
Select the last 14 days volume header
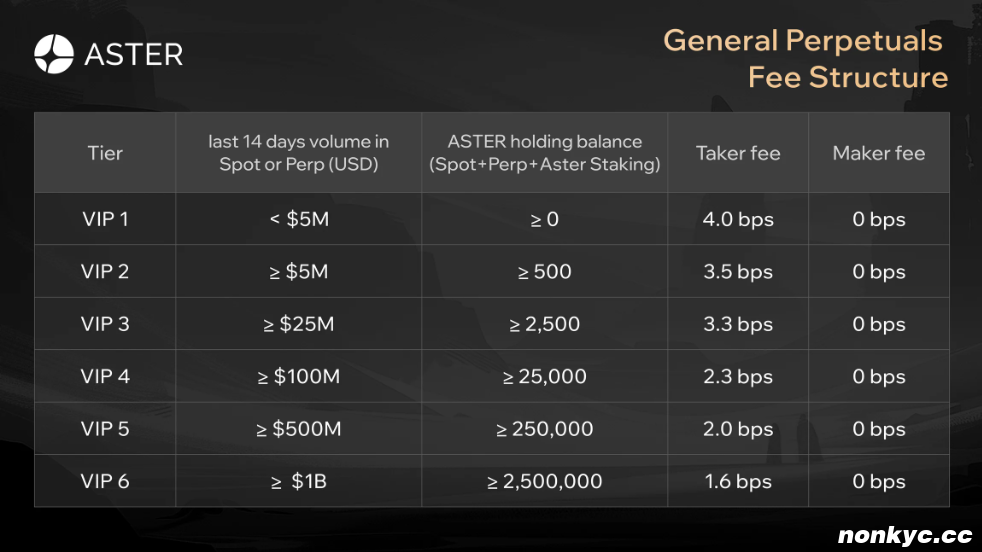pyautogui.click(x=299, y=153)
